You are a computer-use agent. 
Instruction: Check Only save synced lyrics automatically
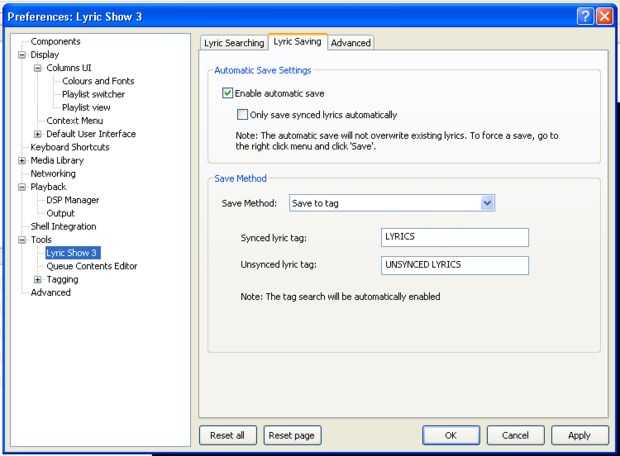point(242,115)
